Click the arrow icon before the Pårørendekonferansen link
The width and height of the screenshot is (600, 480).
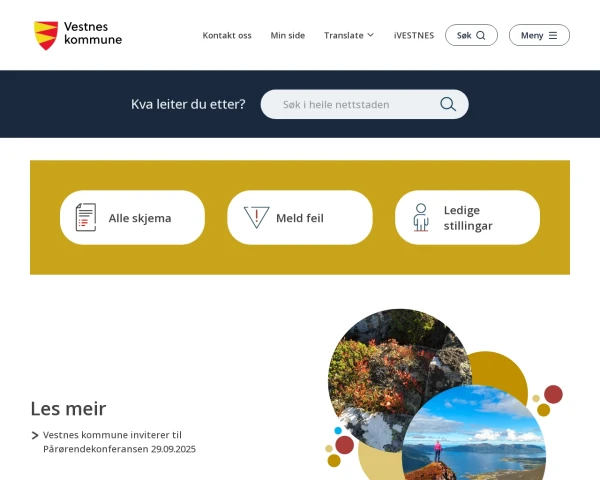[x=35, y=435]
